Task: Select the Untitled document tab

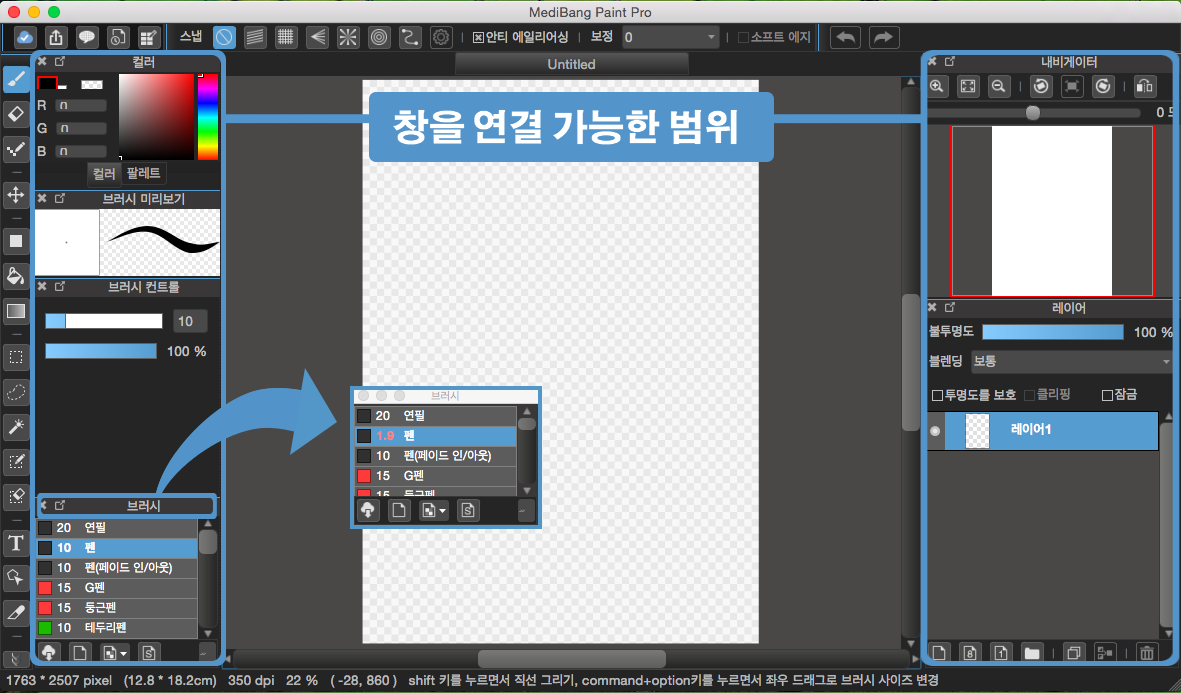Action: (x=572, y=64)
